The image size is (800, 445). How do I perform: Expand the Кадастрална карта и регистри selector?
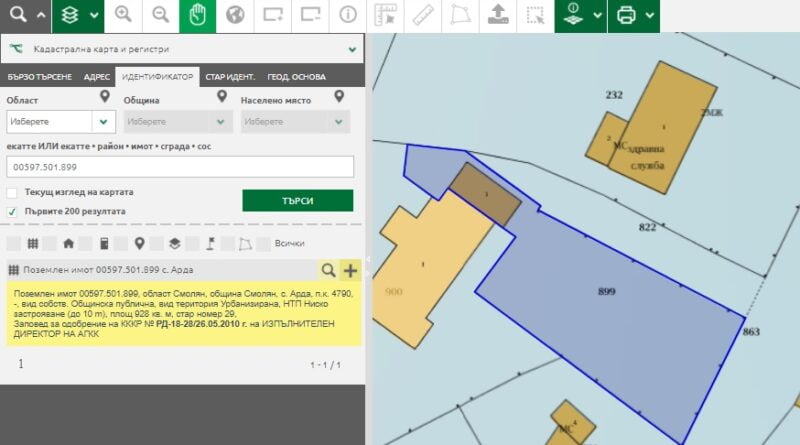[x=182, y=49]
